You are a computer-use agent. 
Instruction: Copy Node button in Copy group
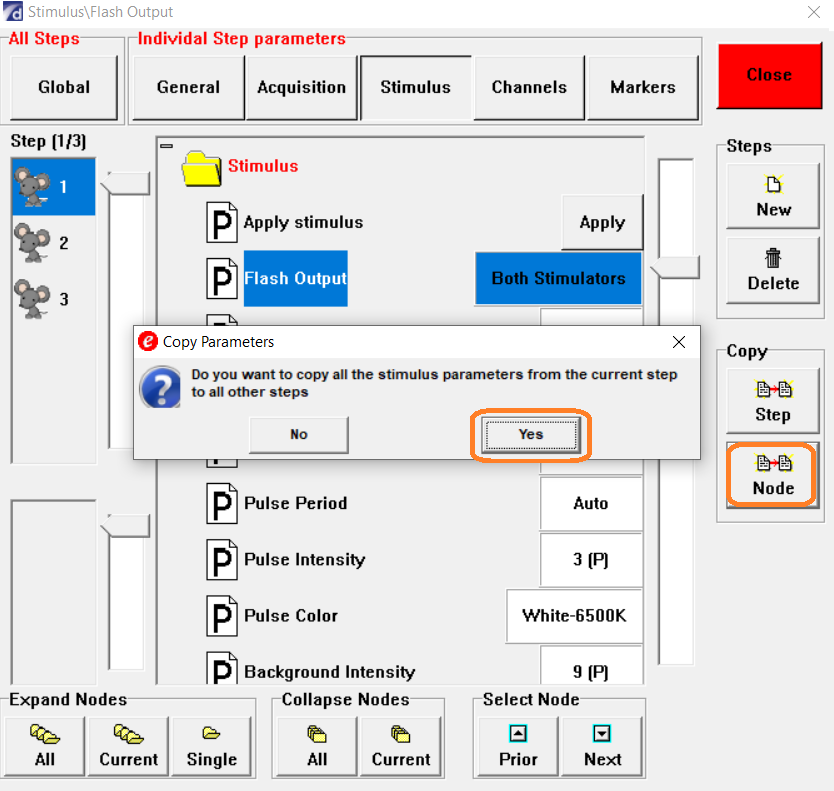click(773, 475)
